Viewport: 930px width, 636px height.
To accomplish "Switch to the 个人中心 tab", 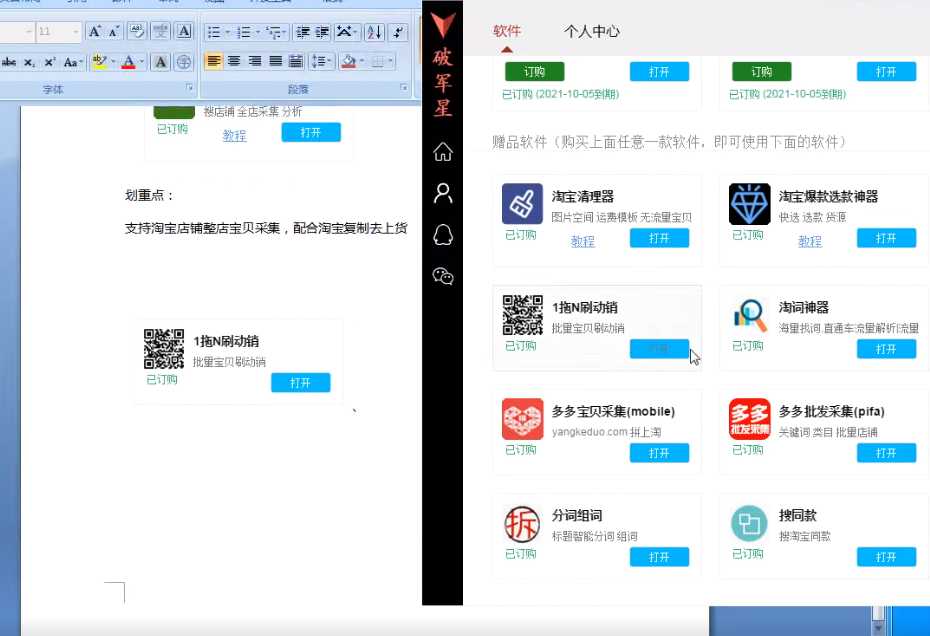I will (x=592, y=31).
